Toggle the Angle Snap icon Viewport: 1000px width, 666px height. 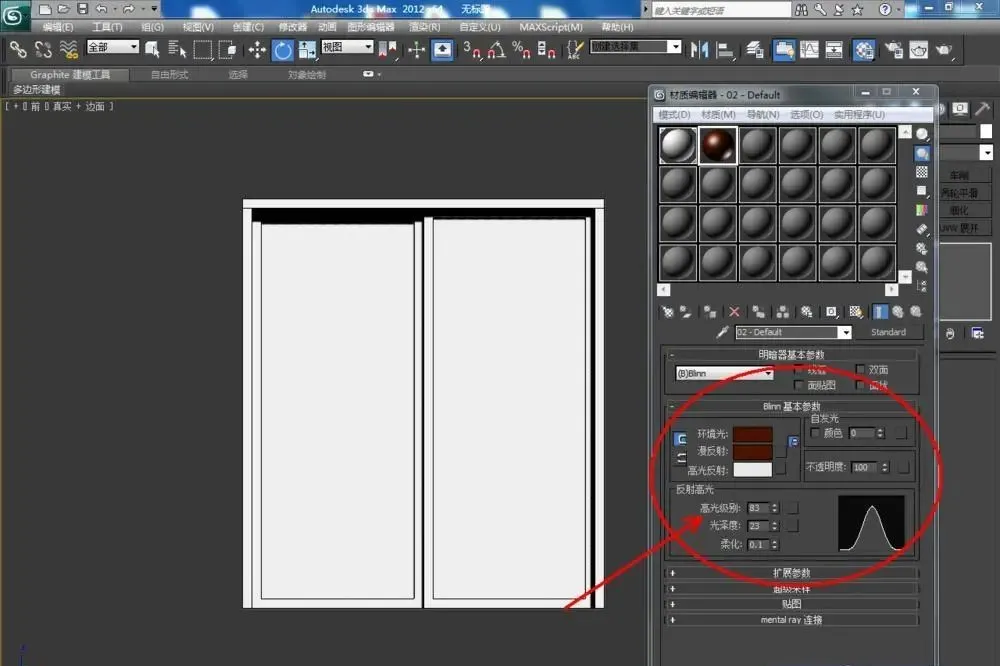496,50
